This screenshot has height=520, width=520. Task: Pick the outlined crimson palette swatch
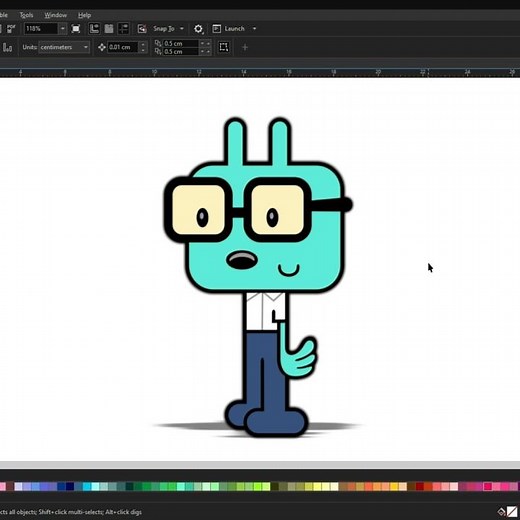[488, 486]
